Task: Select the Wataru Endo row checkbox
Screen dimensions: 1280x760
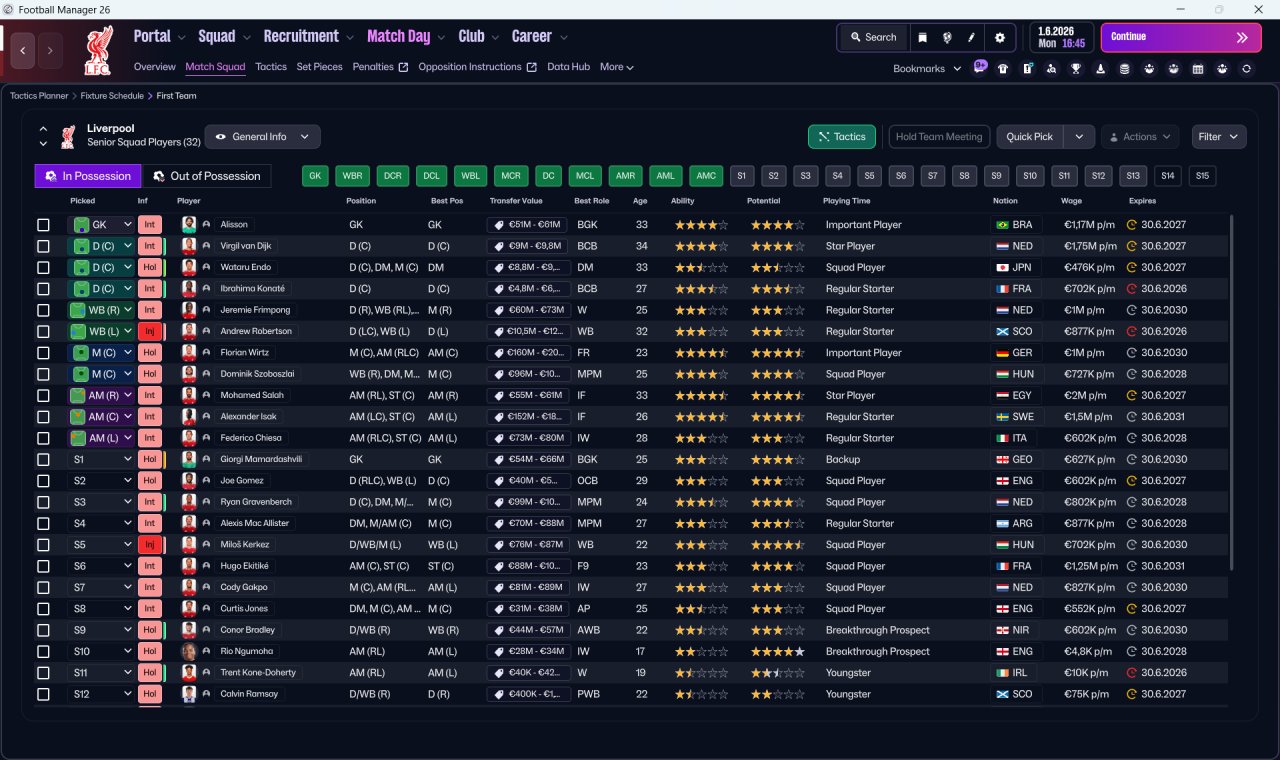Action: (43, 267)
